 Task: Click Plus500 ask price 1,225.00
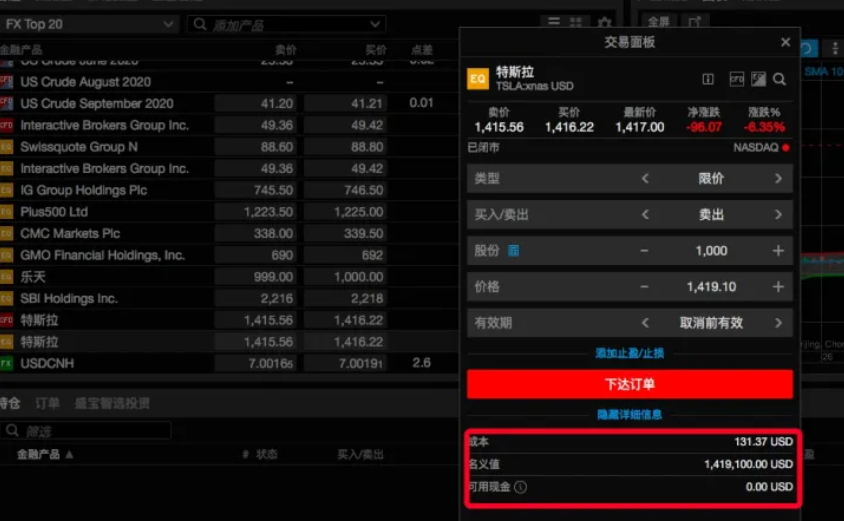point(345,212)
